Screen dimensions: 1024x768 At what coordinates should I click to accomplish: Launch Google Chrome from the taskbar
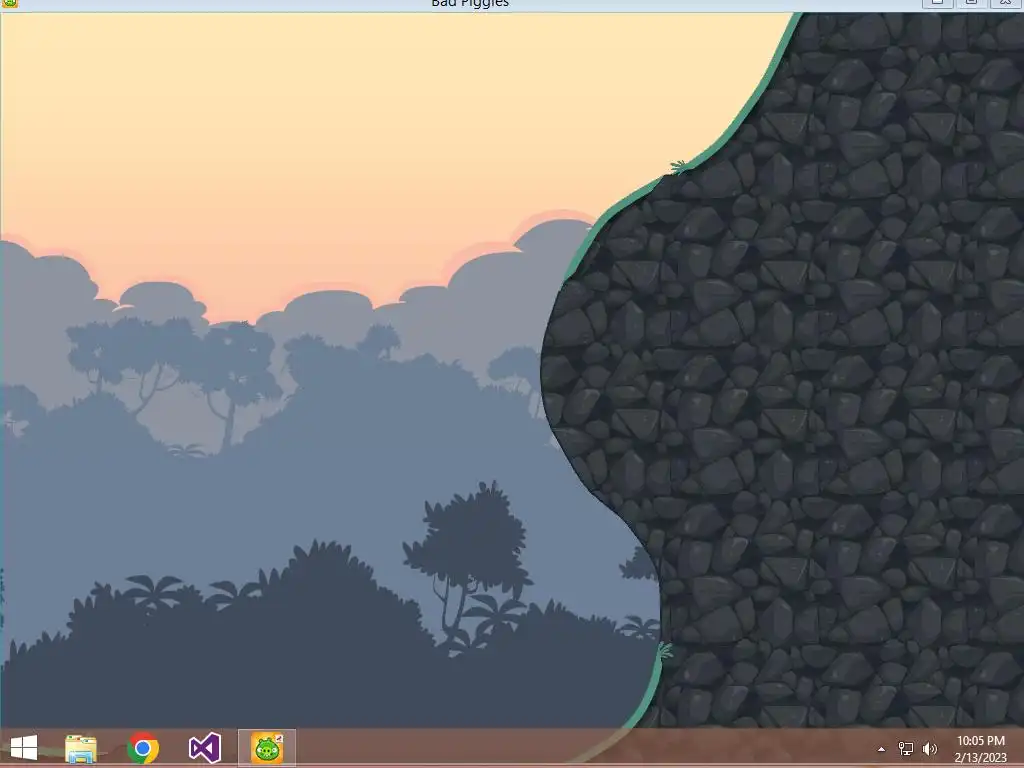coord(143,748)
